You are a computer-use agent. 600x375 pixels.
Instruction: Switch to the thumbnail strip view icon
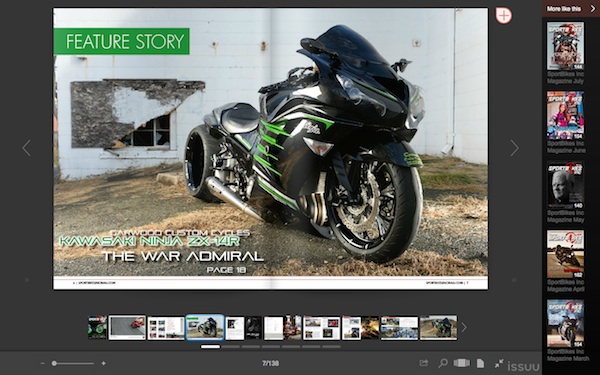coord(461,363)
